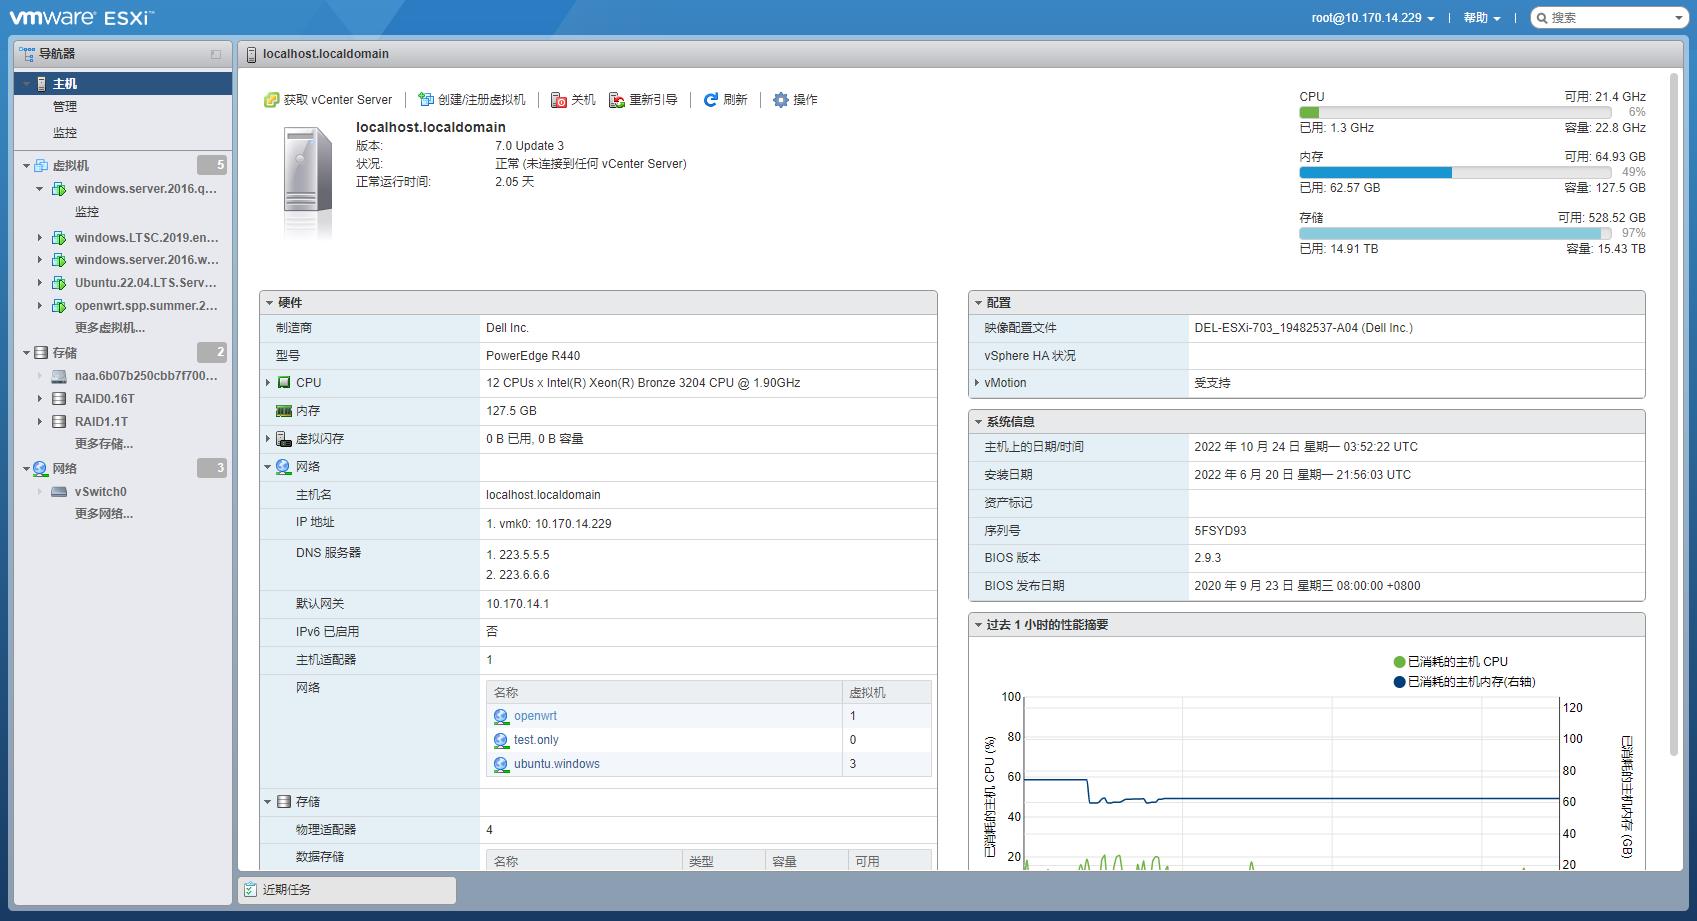Open the ubuntu.windows network link

tap(556, 764)
